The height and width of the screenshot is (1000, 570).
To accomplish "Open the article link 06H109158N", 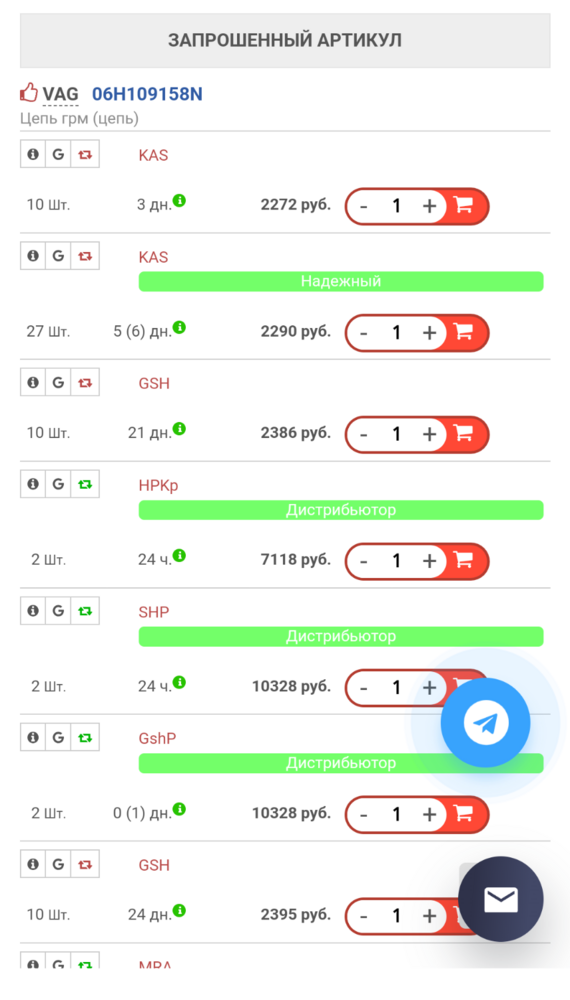I will tap(147, 94).
